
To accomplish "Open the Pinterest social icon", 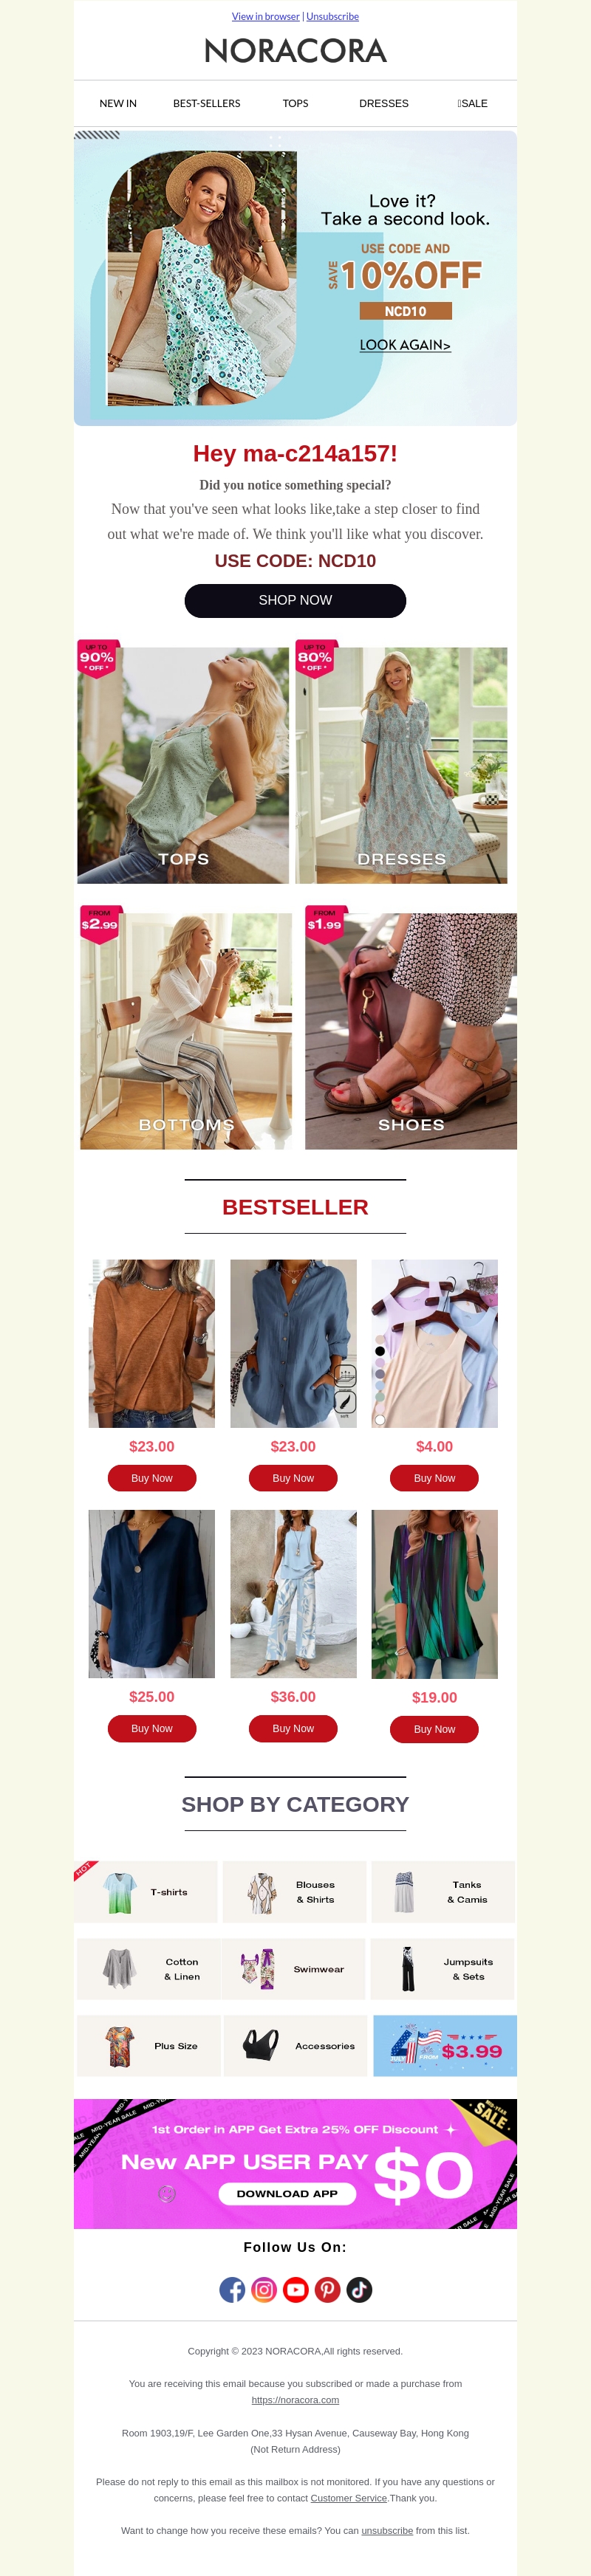I will point(328,2289).
